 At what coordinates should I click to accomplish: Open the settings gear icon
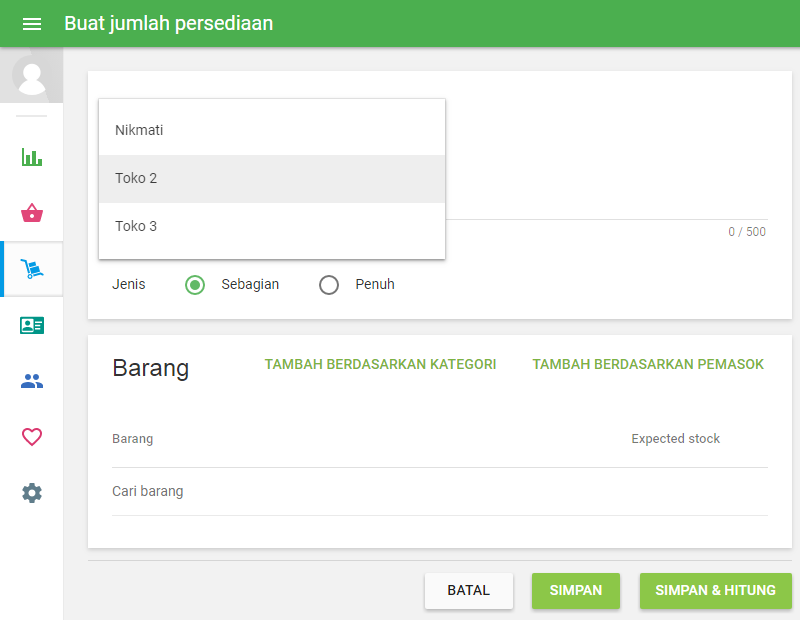[31, 493]
